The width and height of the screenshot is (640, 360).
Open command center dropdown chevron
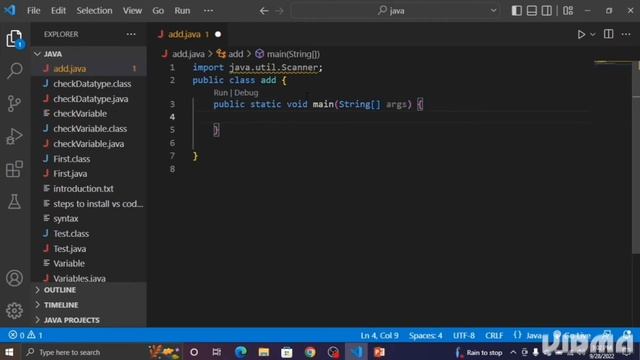pos(493,11)
